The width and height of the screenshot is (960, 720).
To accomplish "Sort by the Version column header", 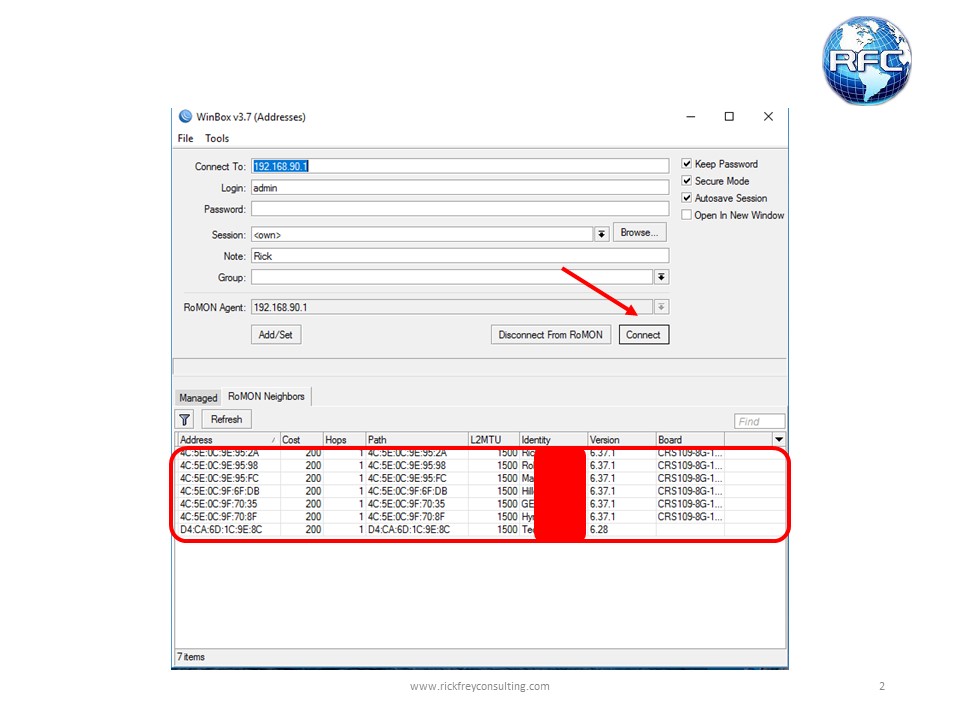I will point(622,440).
